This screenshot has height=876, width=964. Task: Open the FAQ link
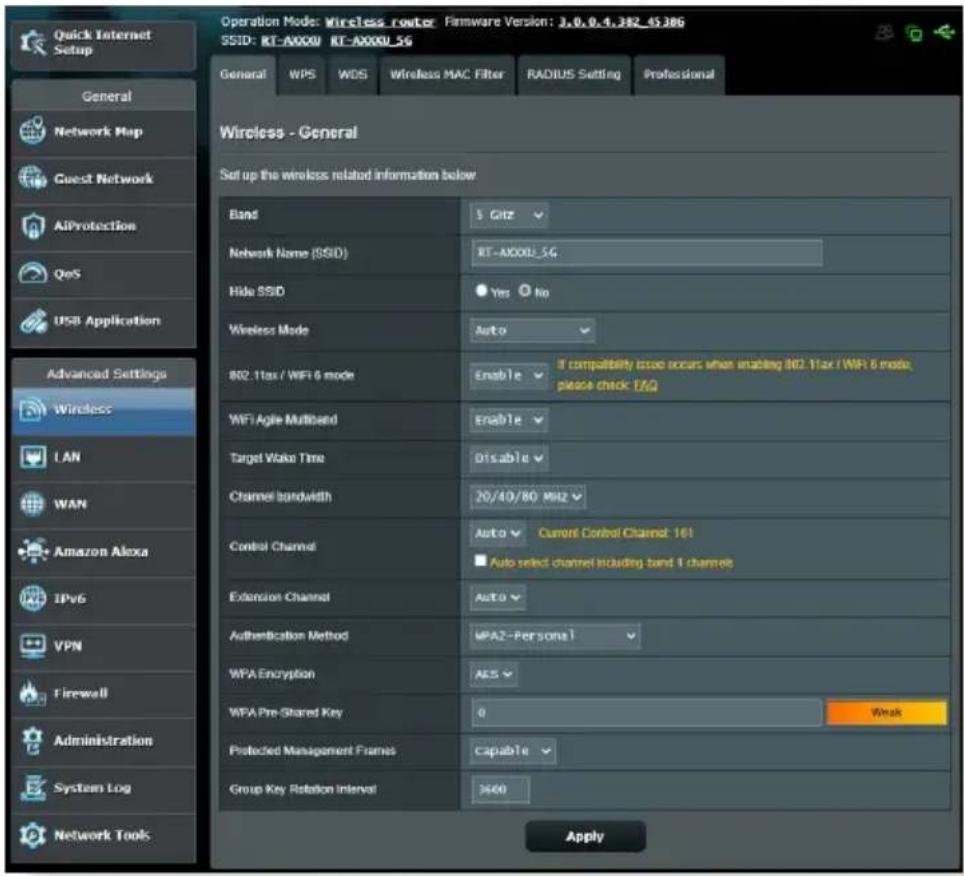[646, 385]
